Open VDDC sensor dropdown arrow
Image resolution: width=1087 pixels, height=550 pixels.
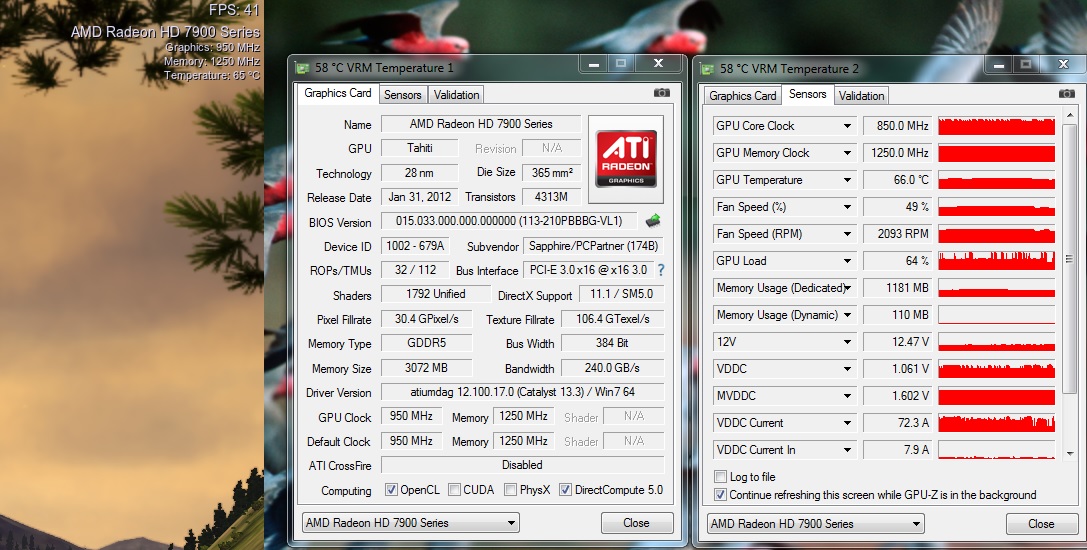point(847,369)
